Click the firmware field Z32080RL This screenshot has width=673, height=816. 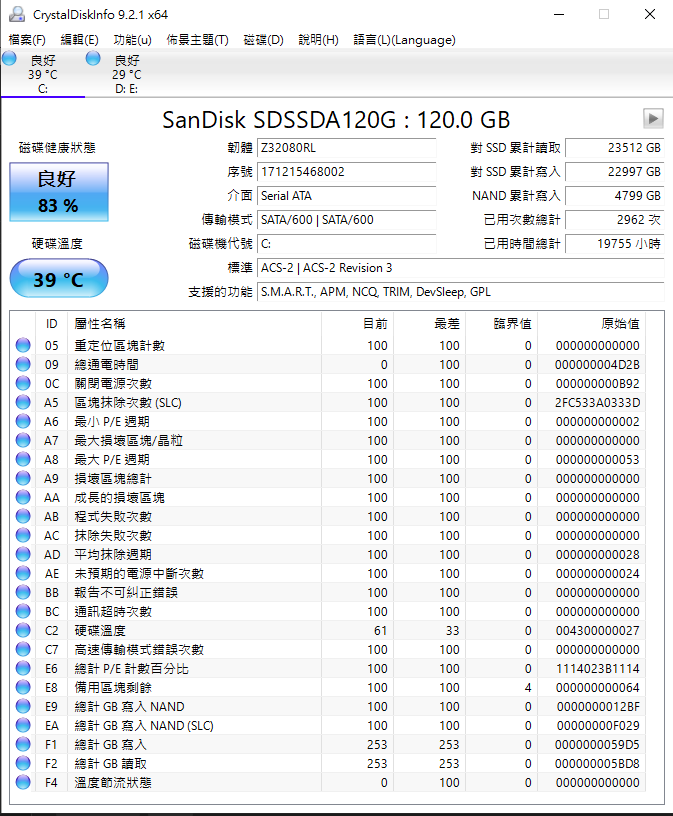(347, 148)
